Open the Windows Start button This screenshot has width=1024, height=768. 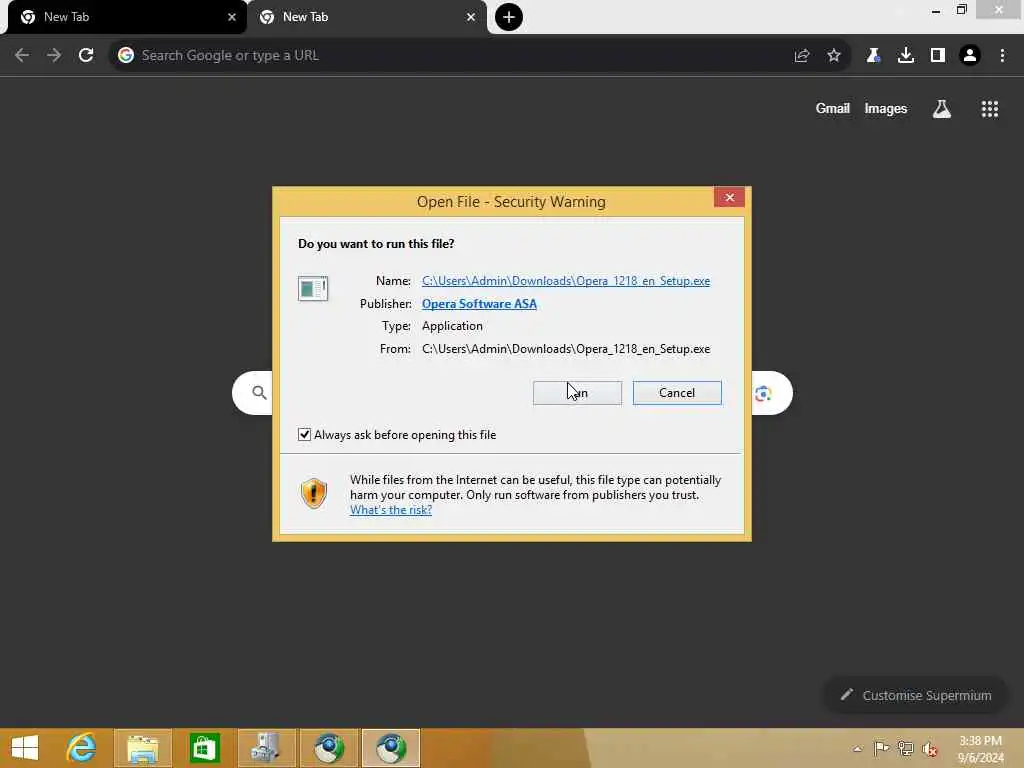pyautogui.click(x=25, y=748)
